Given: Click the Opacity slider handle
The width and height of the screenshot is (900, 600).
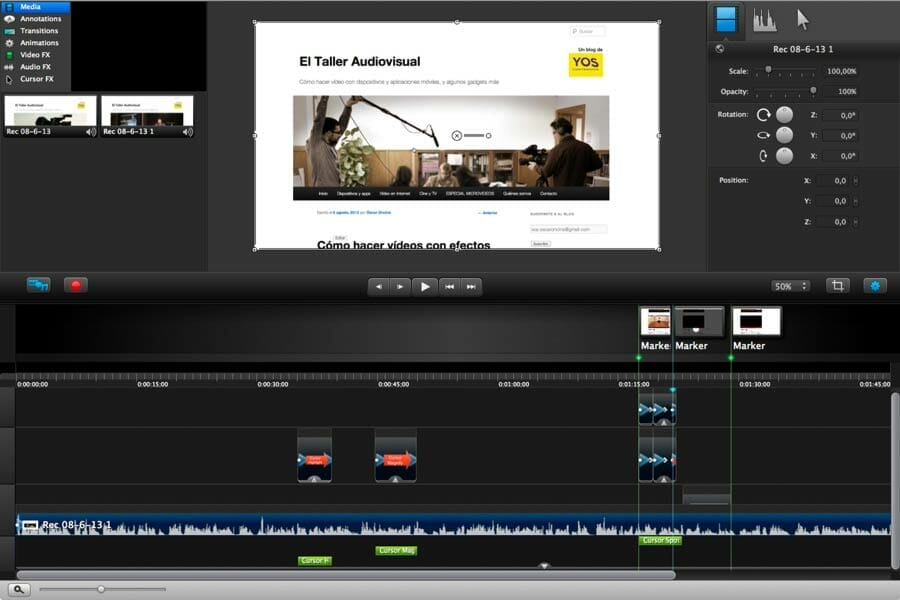Looking at the screenshot, I should point(813,89).
